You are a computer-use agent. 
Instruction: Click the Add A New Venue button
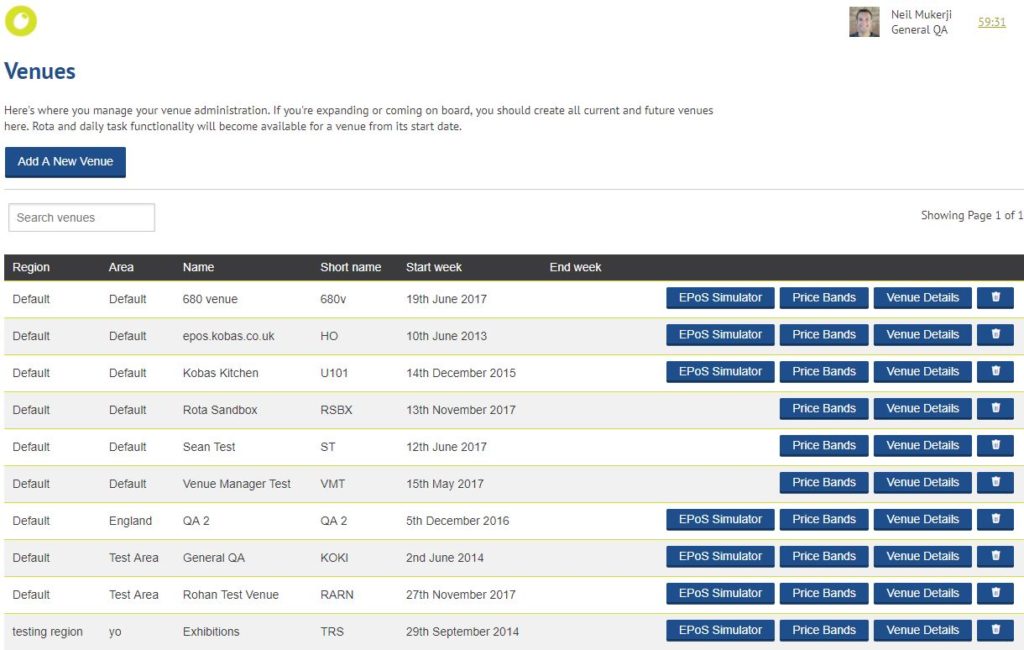pyautogui.click(x=65, y=161)
